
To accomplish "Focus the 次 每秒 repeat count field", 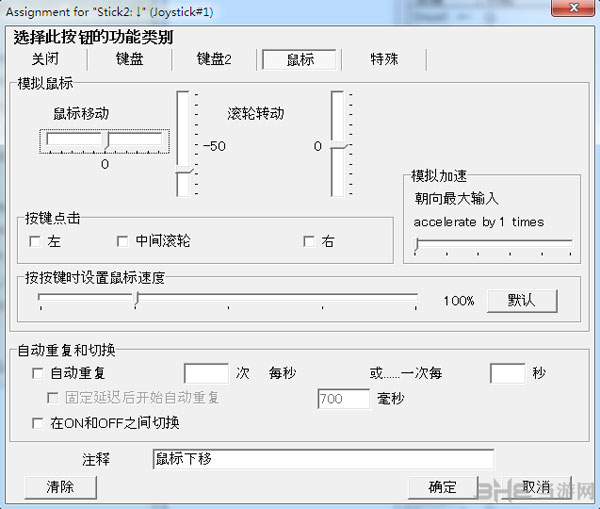I will click(x=206, y=373).
